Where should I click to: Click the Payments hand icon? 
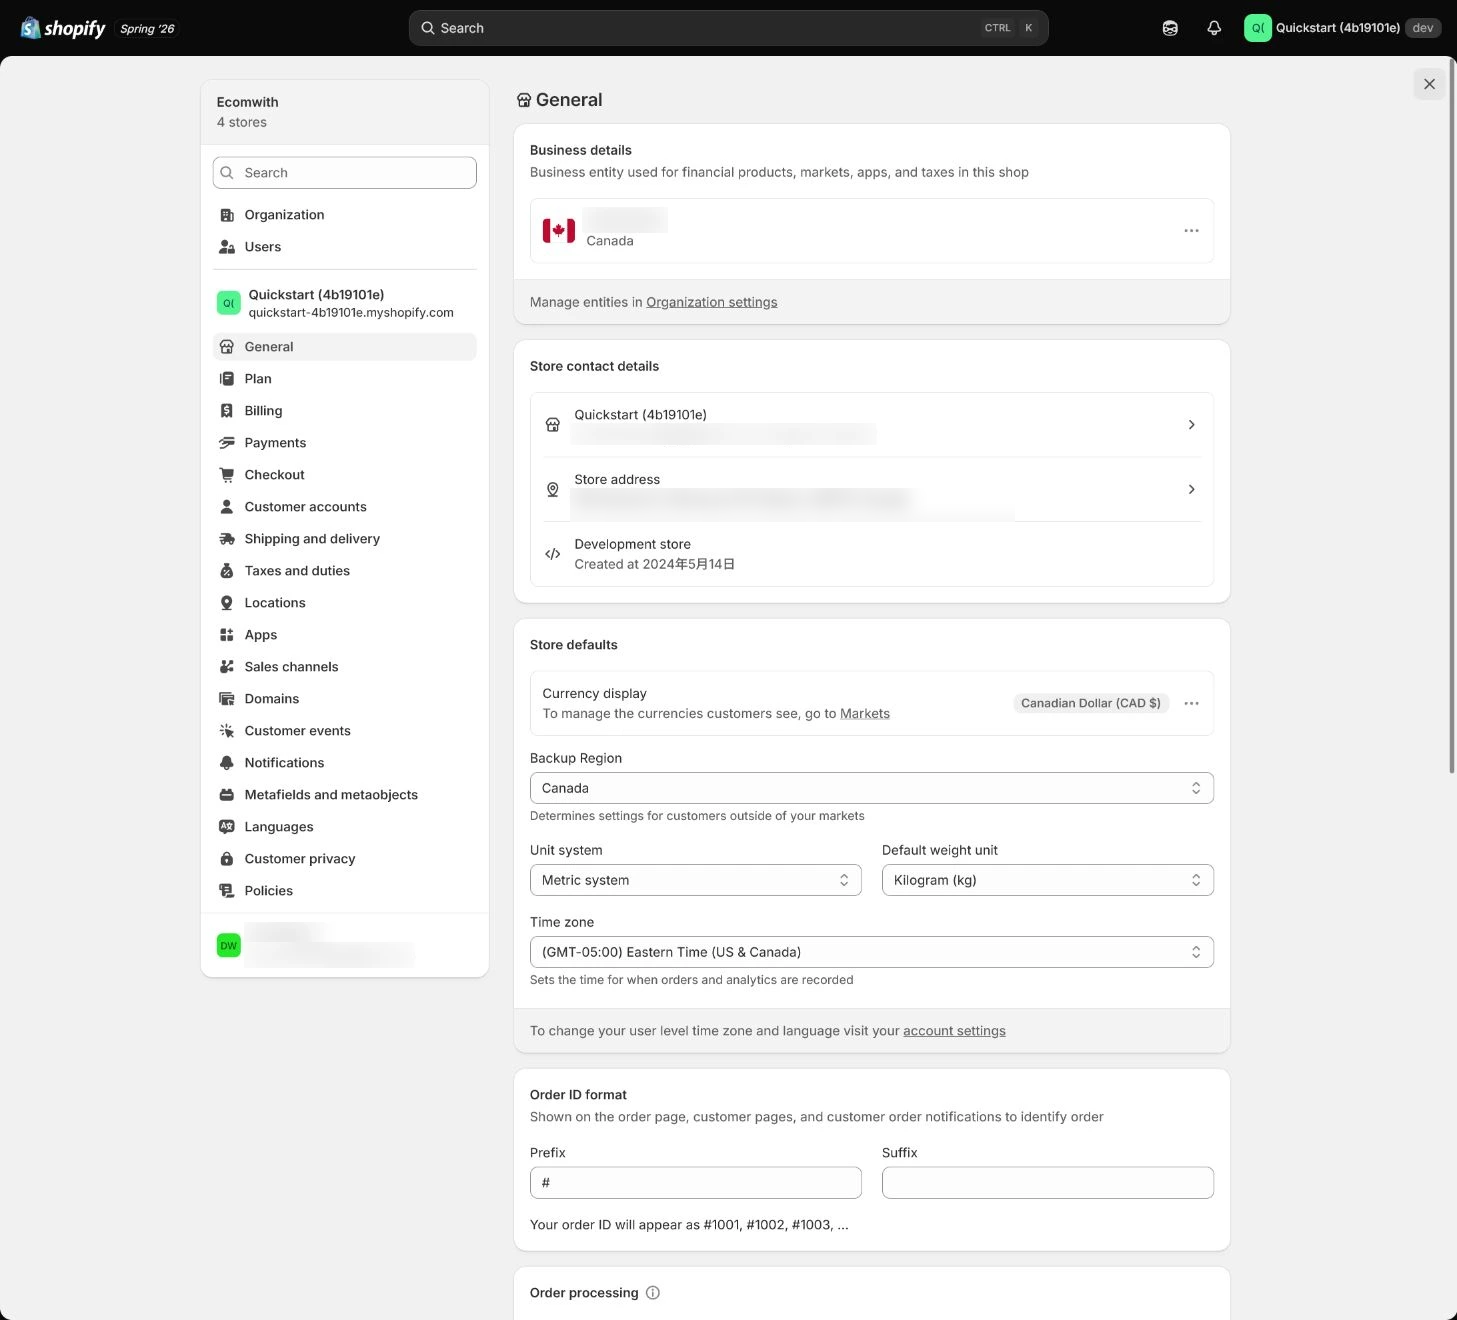pyautogui.click(x=227, y=443)
